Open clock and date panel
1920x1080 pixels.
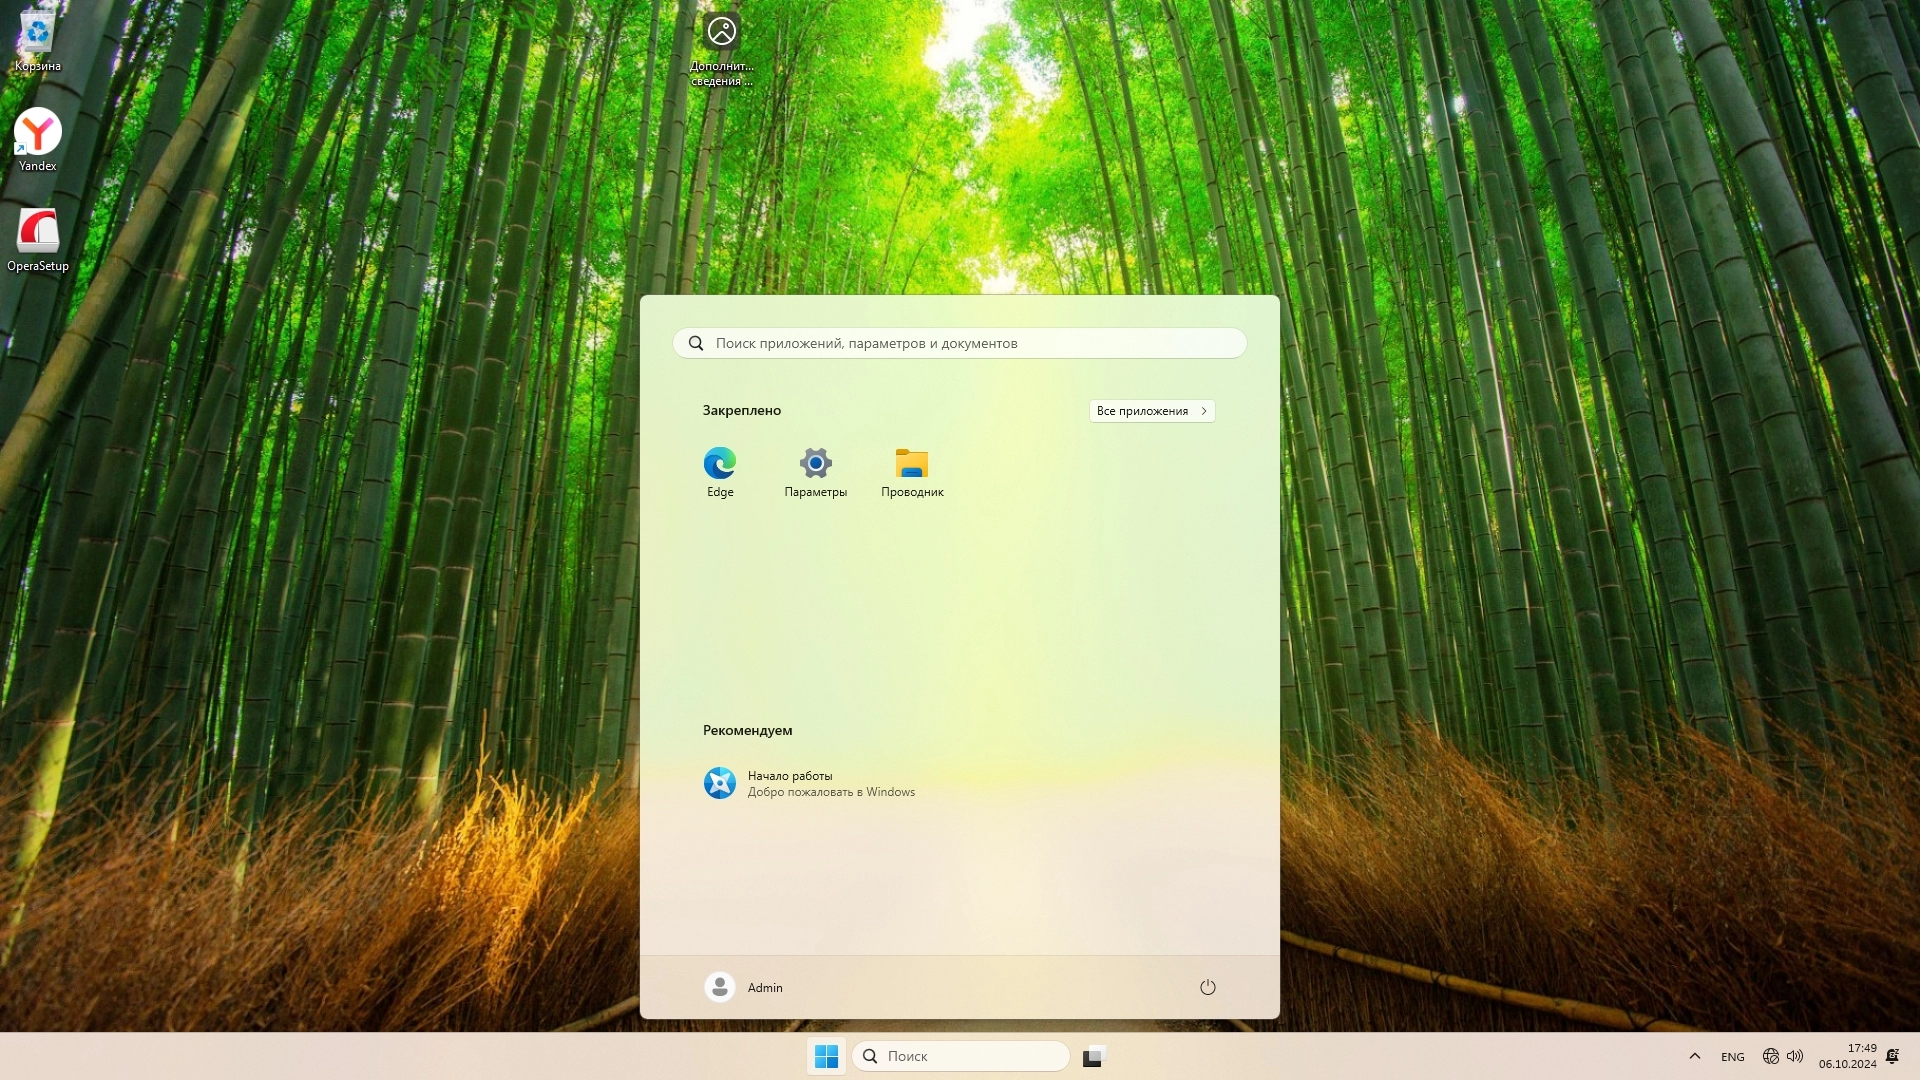coord(1847,1056)
